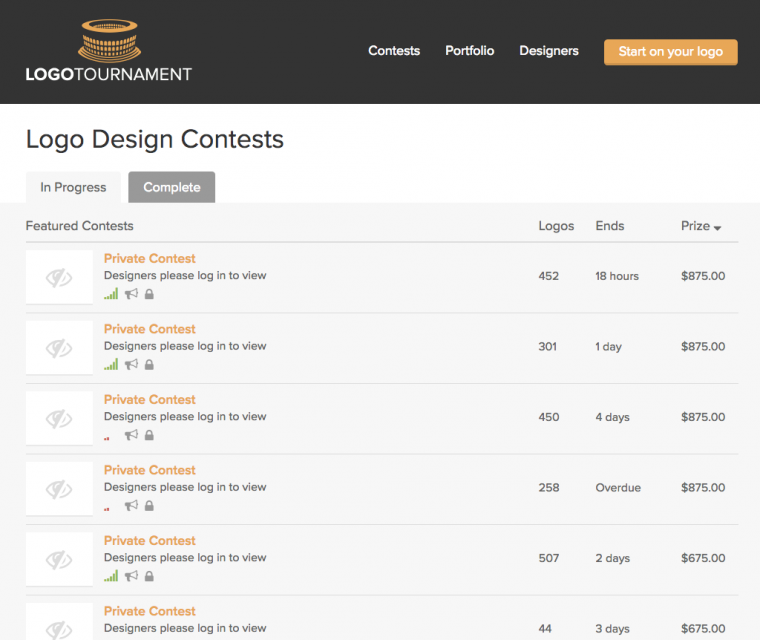
Task: Click the green signal bars in the 507-logo contest row
Action: 111,576
